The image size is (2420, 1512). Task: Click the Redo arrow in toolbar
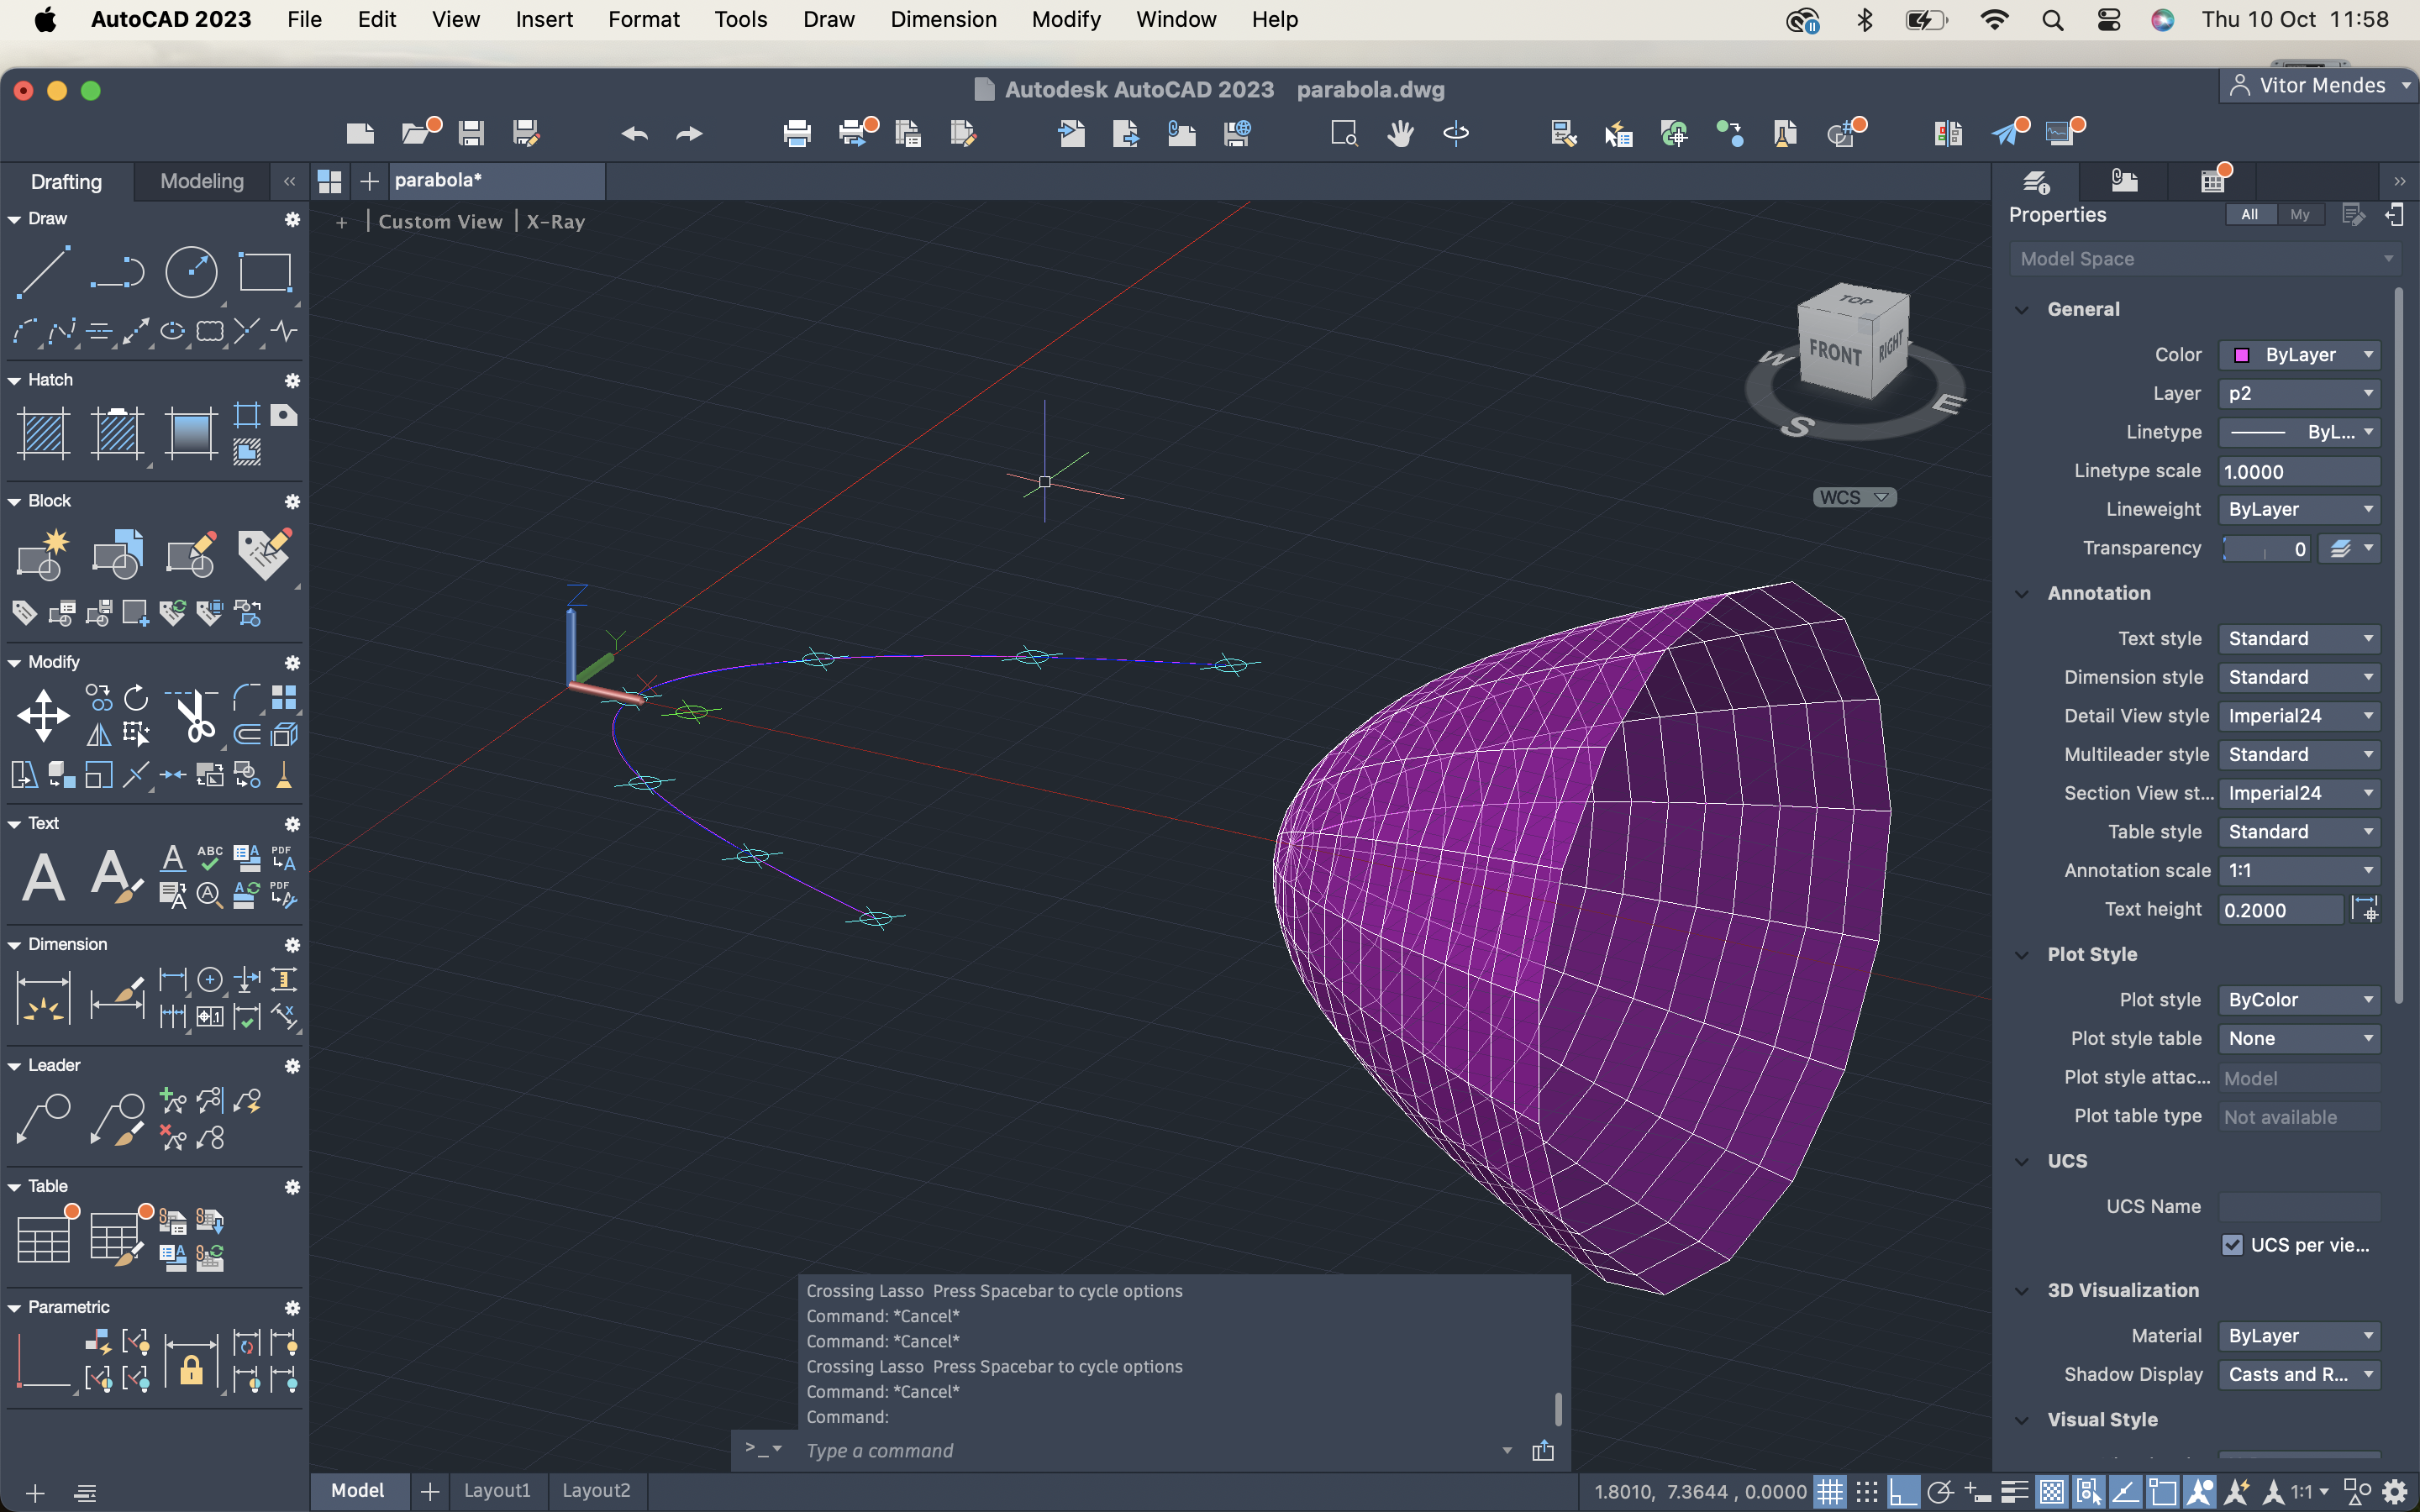point(690,133)
